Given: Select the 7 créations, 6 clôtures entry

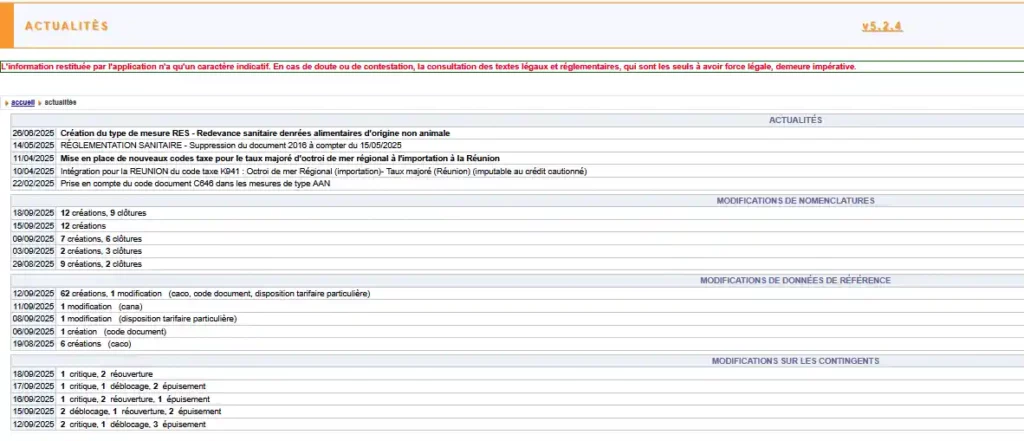Looking at the screenshot, I should [x=101, y=239].
